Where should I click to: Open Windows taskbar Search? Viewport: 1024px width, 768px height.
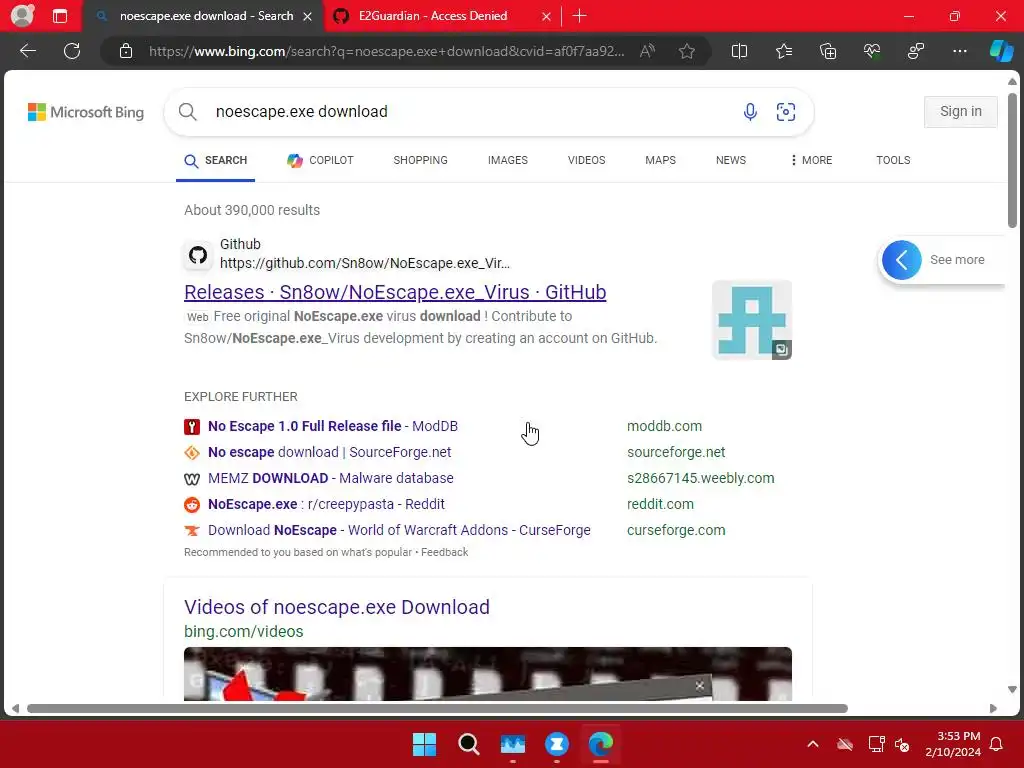(x=468, y=744)
